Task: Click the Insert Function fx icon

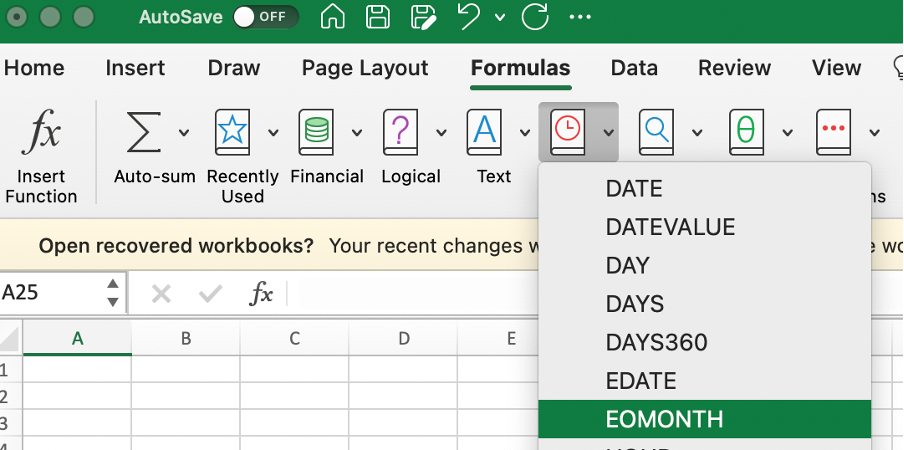Action: click(40, 133)
